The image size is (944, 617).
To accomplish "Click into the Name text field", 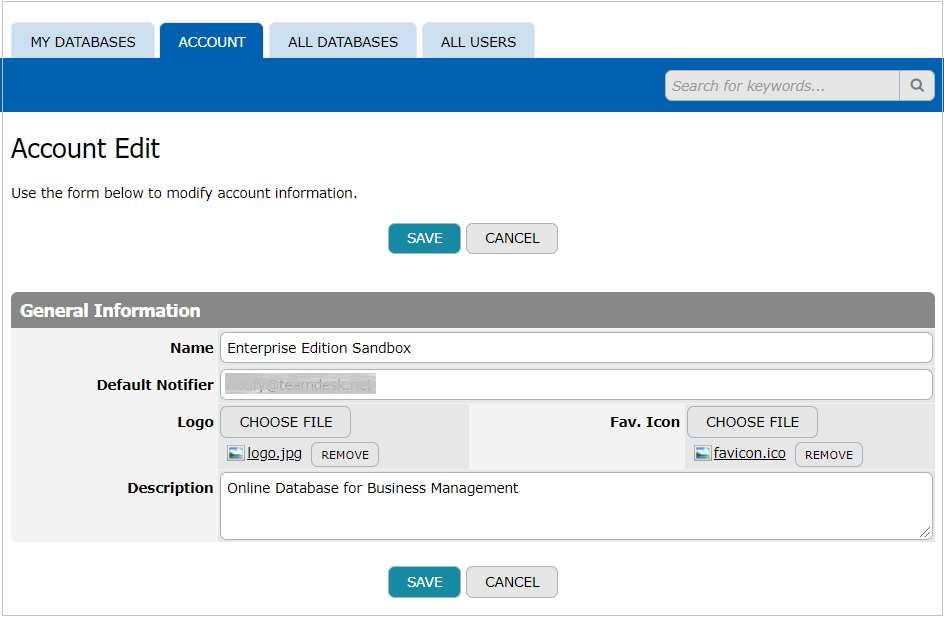I will [x=576, y=348].
